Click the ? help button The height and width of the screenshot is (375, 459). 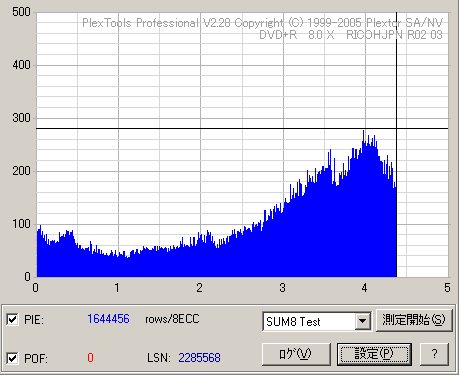pyautogui.click(x=434, y=354)
